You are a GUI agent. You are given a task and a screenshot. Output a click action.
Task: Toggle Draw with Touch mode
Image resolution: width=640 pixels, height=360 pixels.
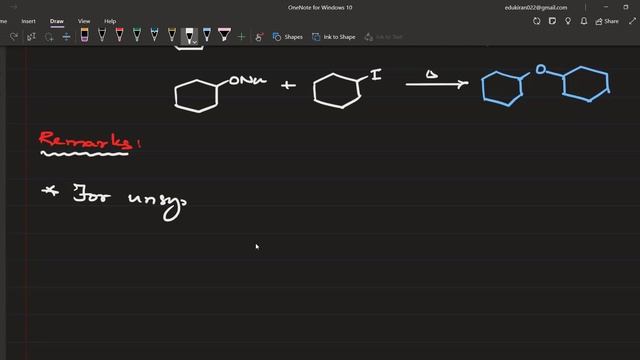coord(259,37)
